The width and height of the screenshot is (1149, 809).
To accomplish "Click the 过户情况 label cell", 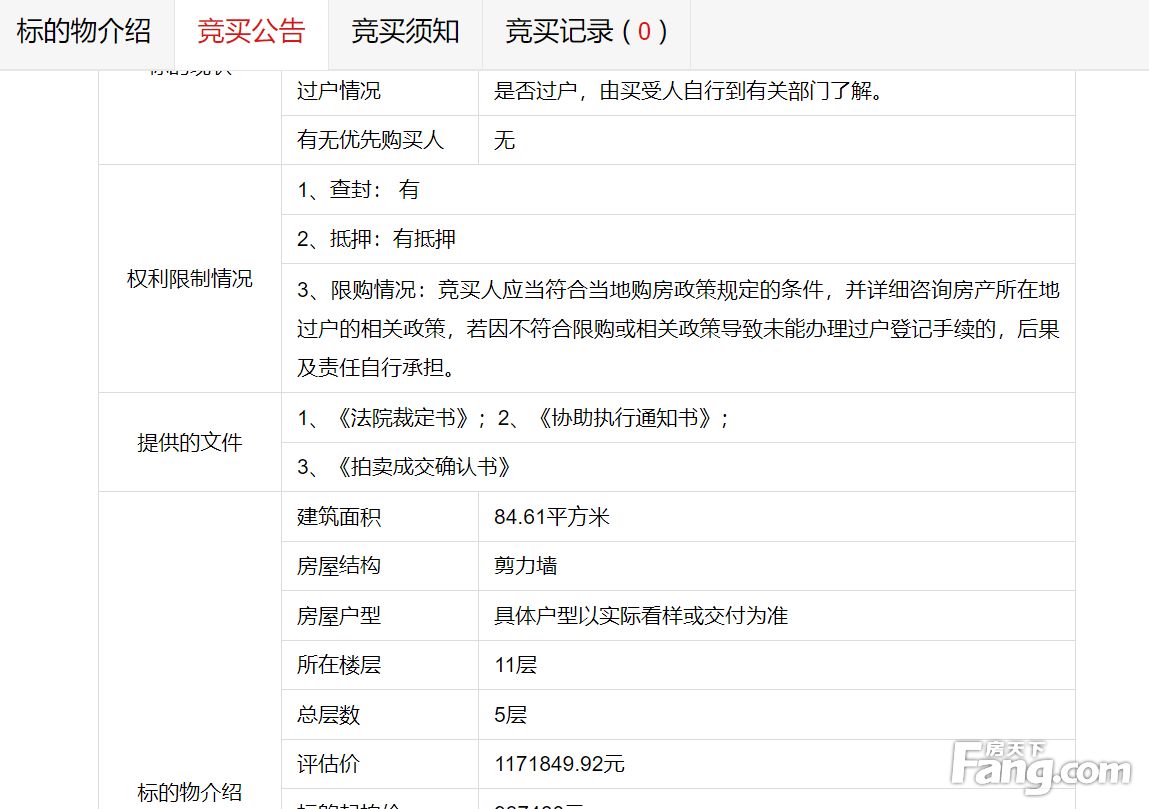I will coord(339,91).
